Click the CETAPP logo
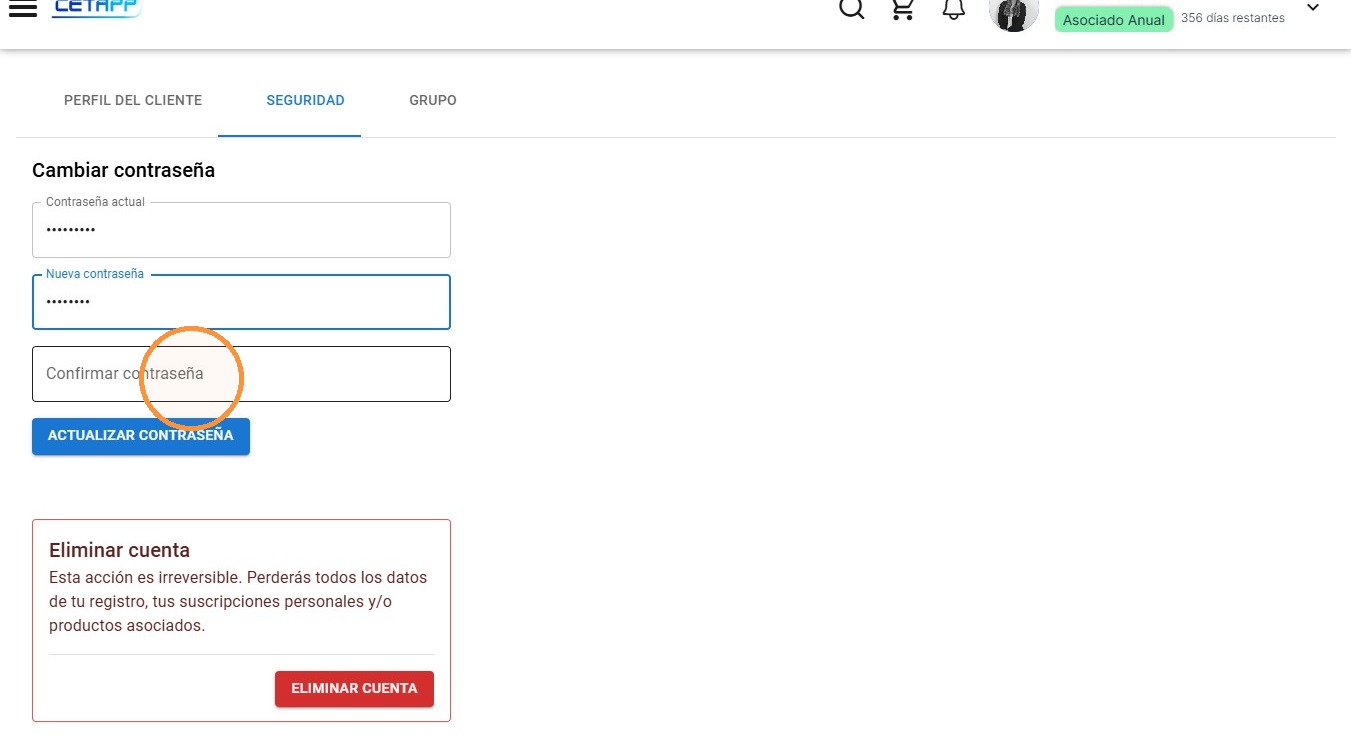The height and width of the screenshot is (755, 1351). 96,8
